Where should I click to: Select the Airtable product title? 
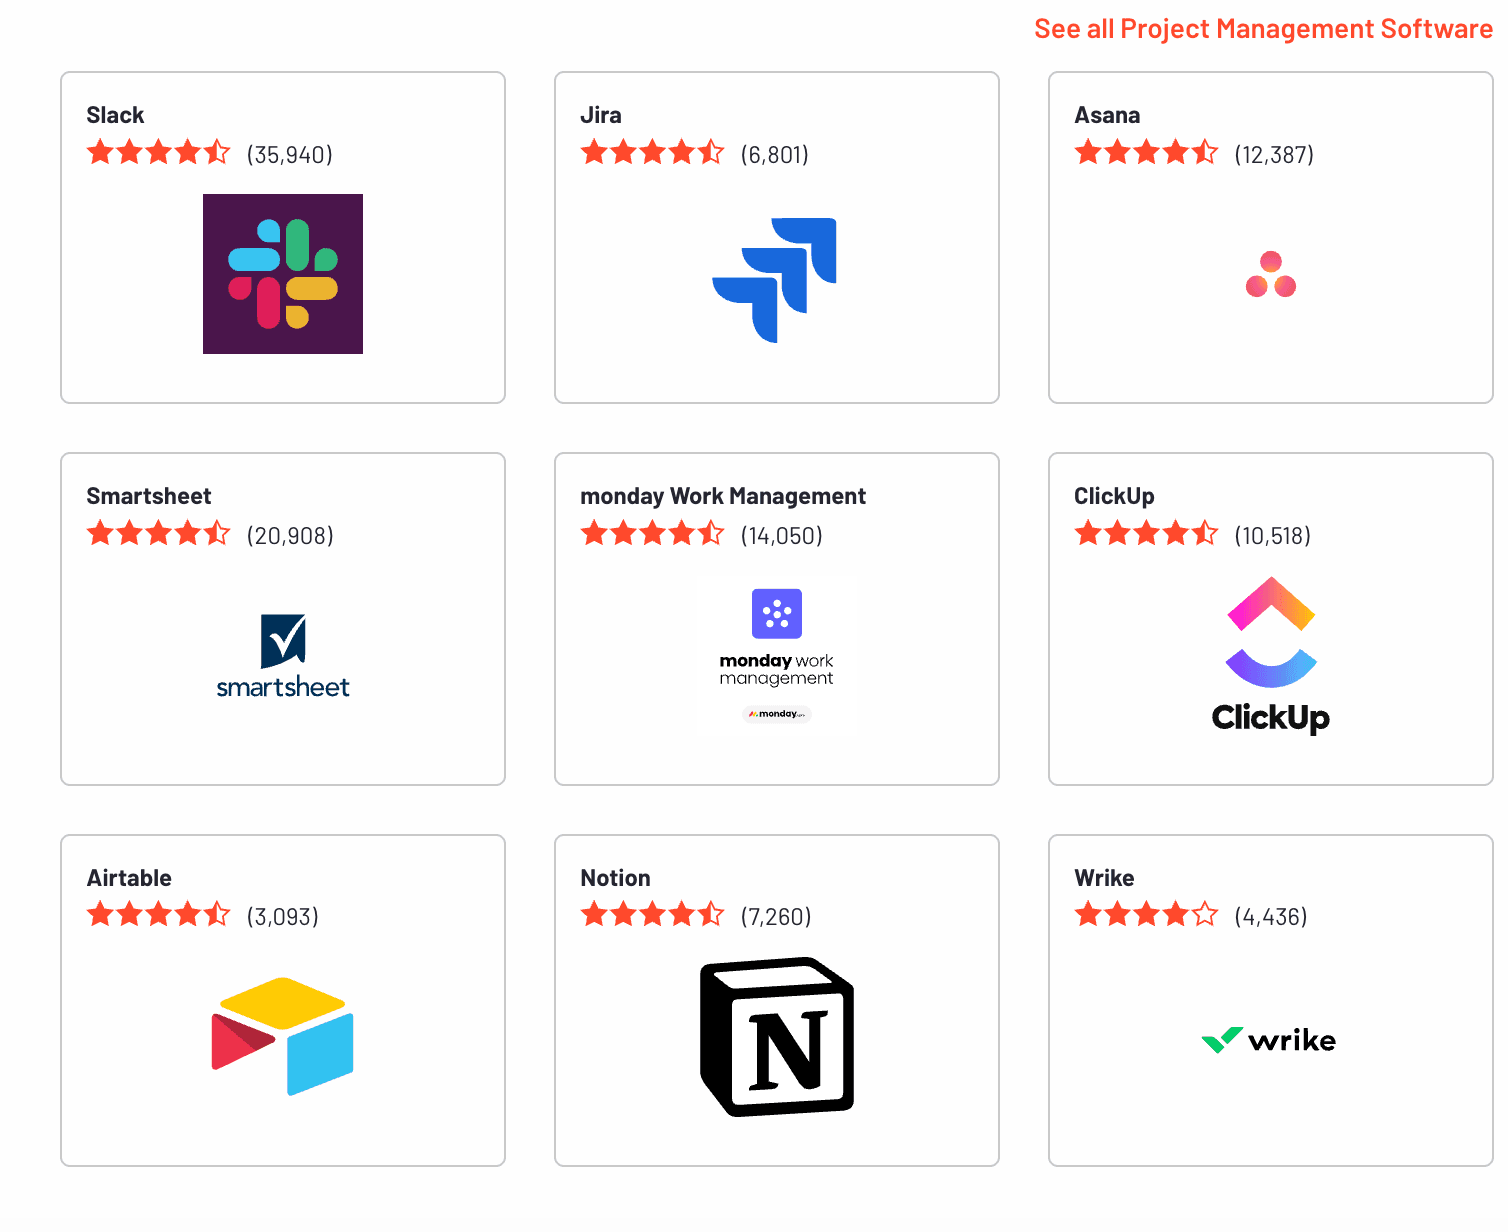129,878
